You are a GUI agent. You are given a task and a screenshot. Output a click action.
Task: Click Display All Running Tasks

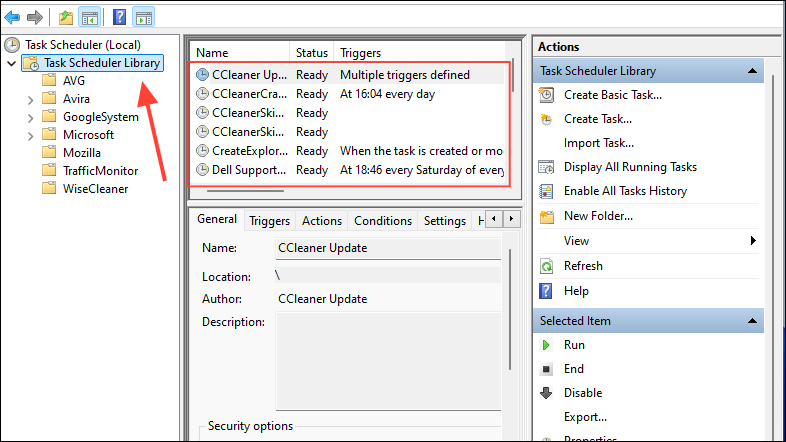click(x=630, y=167)
